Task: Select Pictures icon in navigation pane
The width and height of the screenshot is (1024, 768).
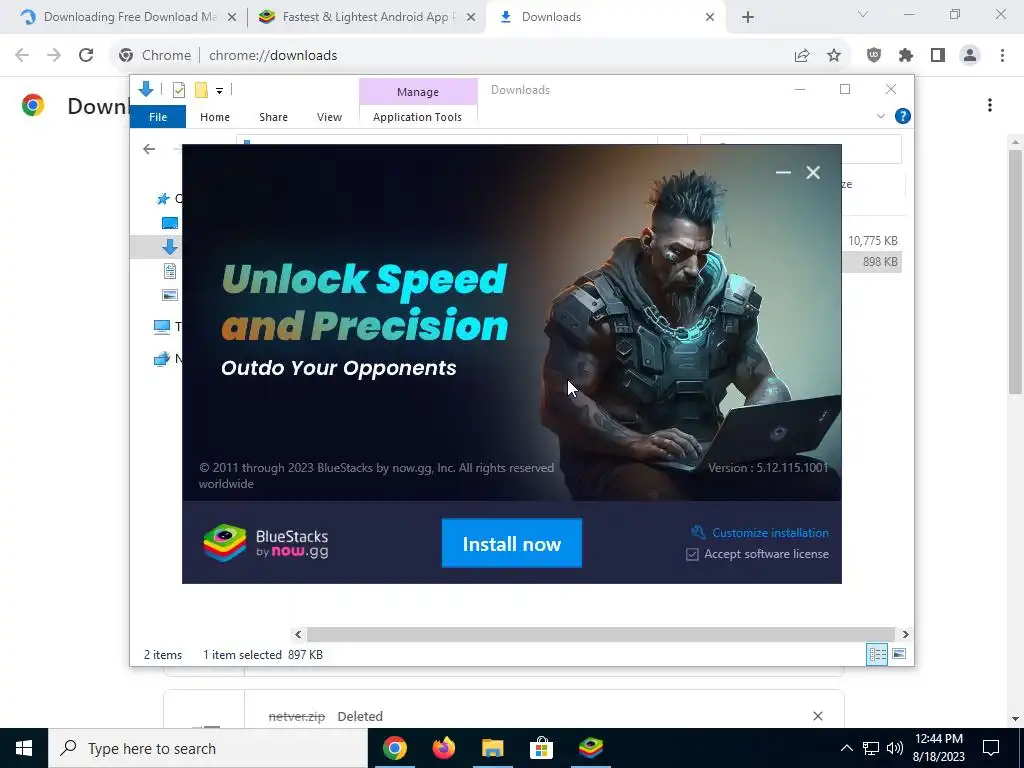Action: (170, 295)
